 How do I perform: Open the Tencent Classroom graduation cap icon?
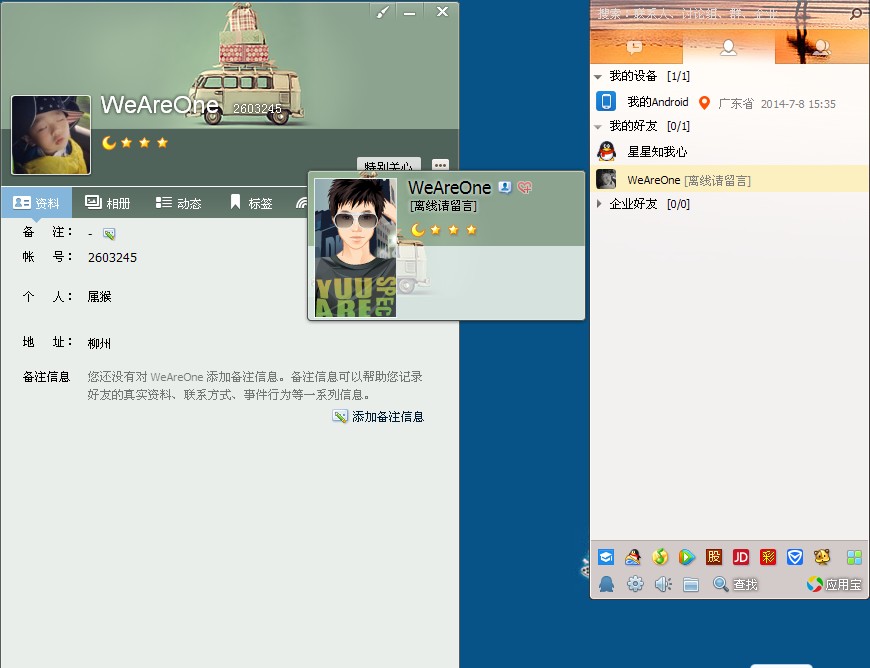tap(606, 556)
